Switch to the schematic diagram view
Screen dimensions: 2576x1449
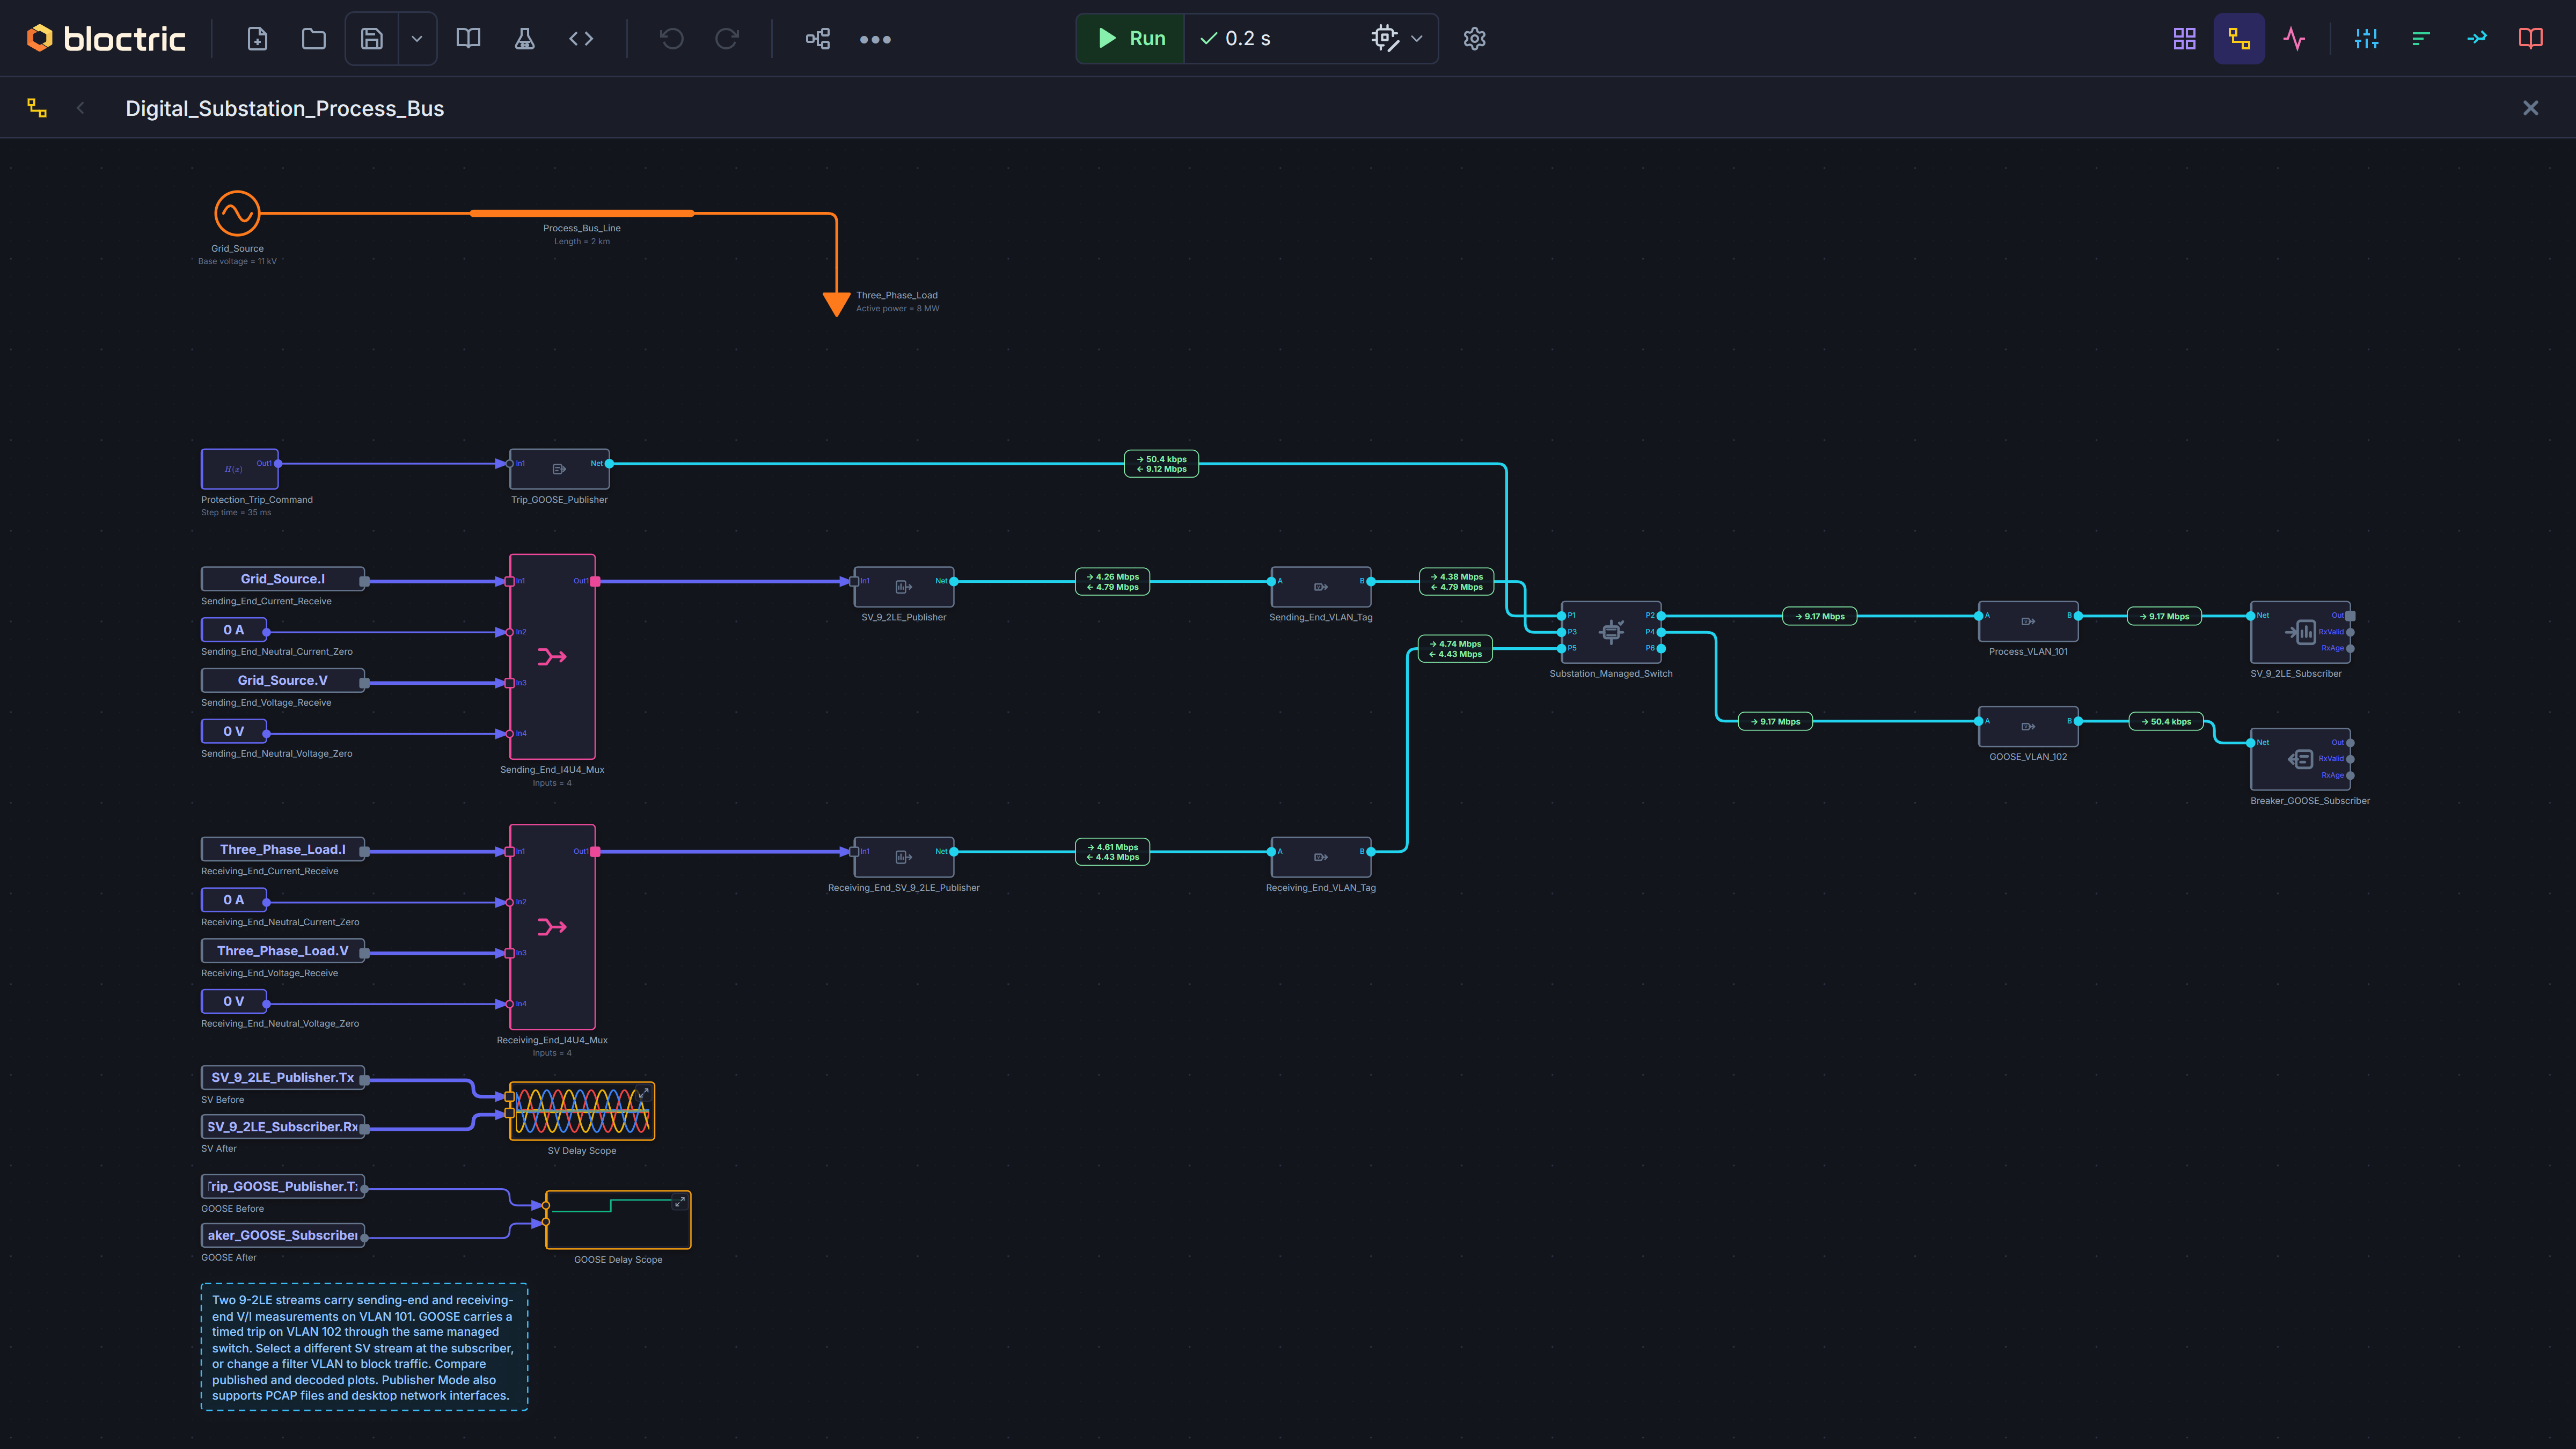pos(2239,39)
